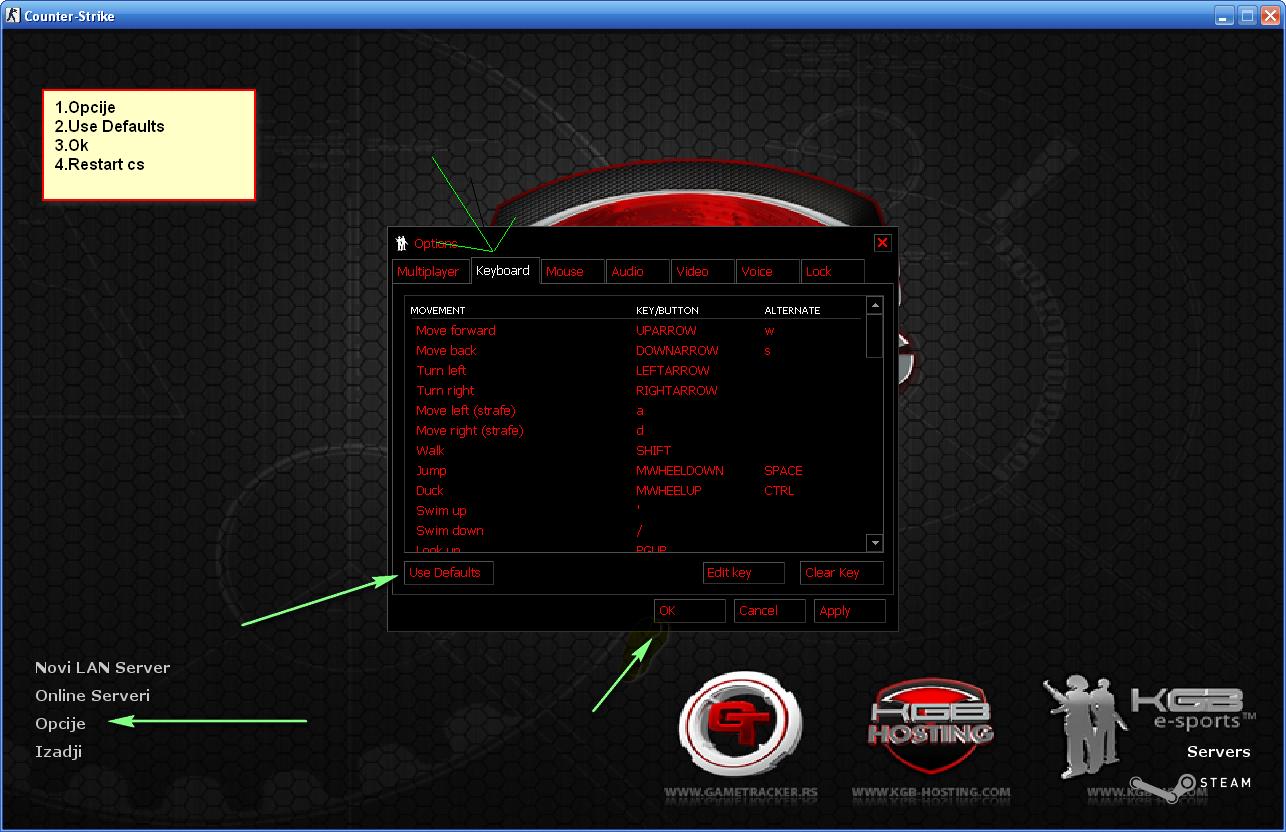This screenshot has height=832, width=1286.
Task: Open the GameTracker GT logo
Action: click(740, 725)
